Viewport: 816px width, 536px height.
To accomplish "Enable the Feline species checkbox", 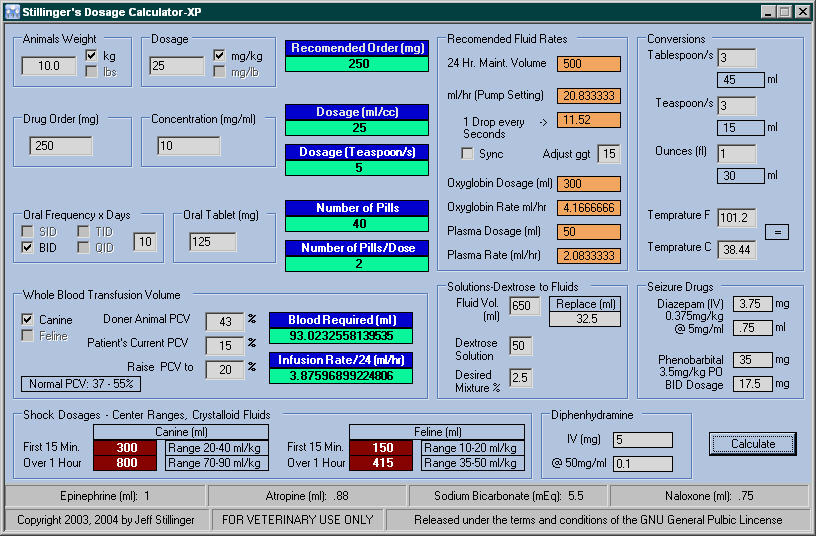I will 29,336.
